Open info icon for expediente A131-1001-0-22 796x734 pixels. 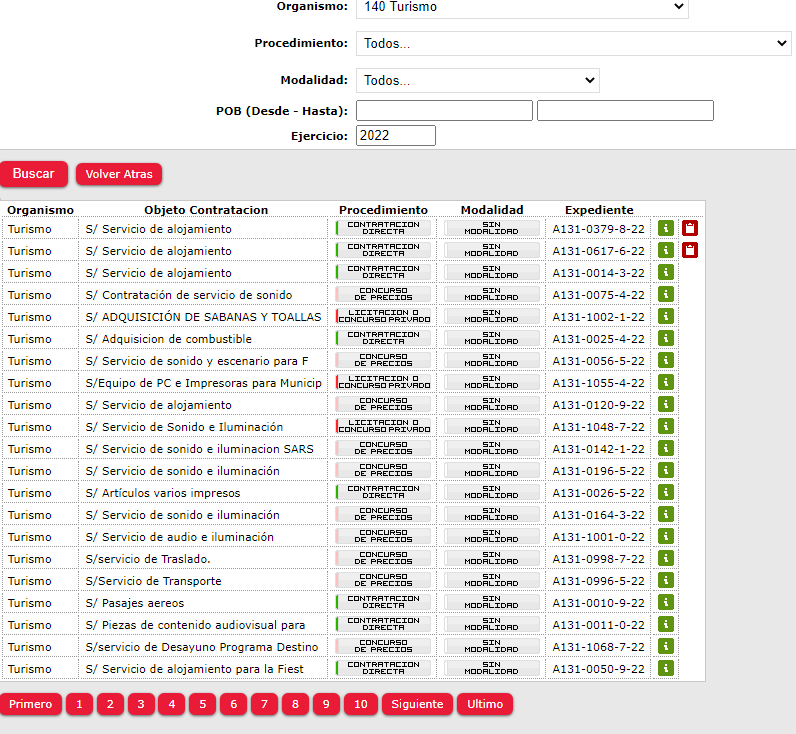[666, 536]
